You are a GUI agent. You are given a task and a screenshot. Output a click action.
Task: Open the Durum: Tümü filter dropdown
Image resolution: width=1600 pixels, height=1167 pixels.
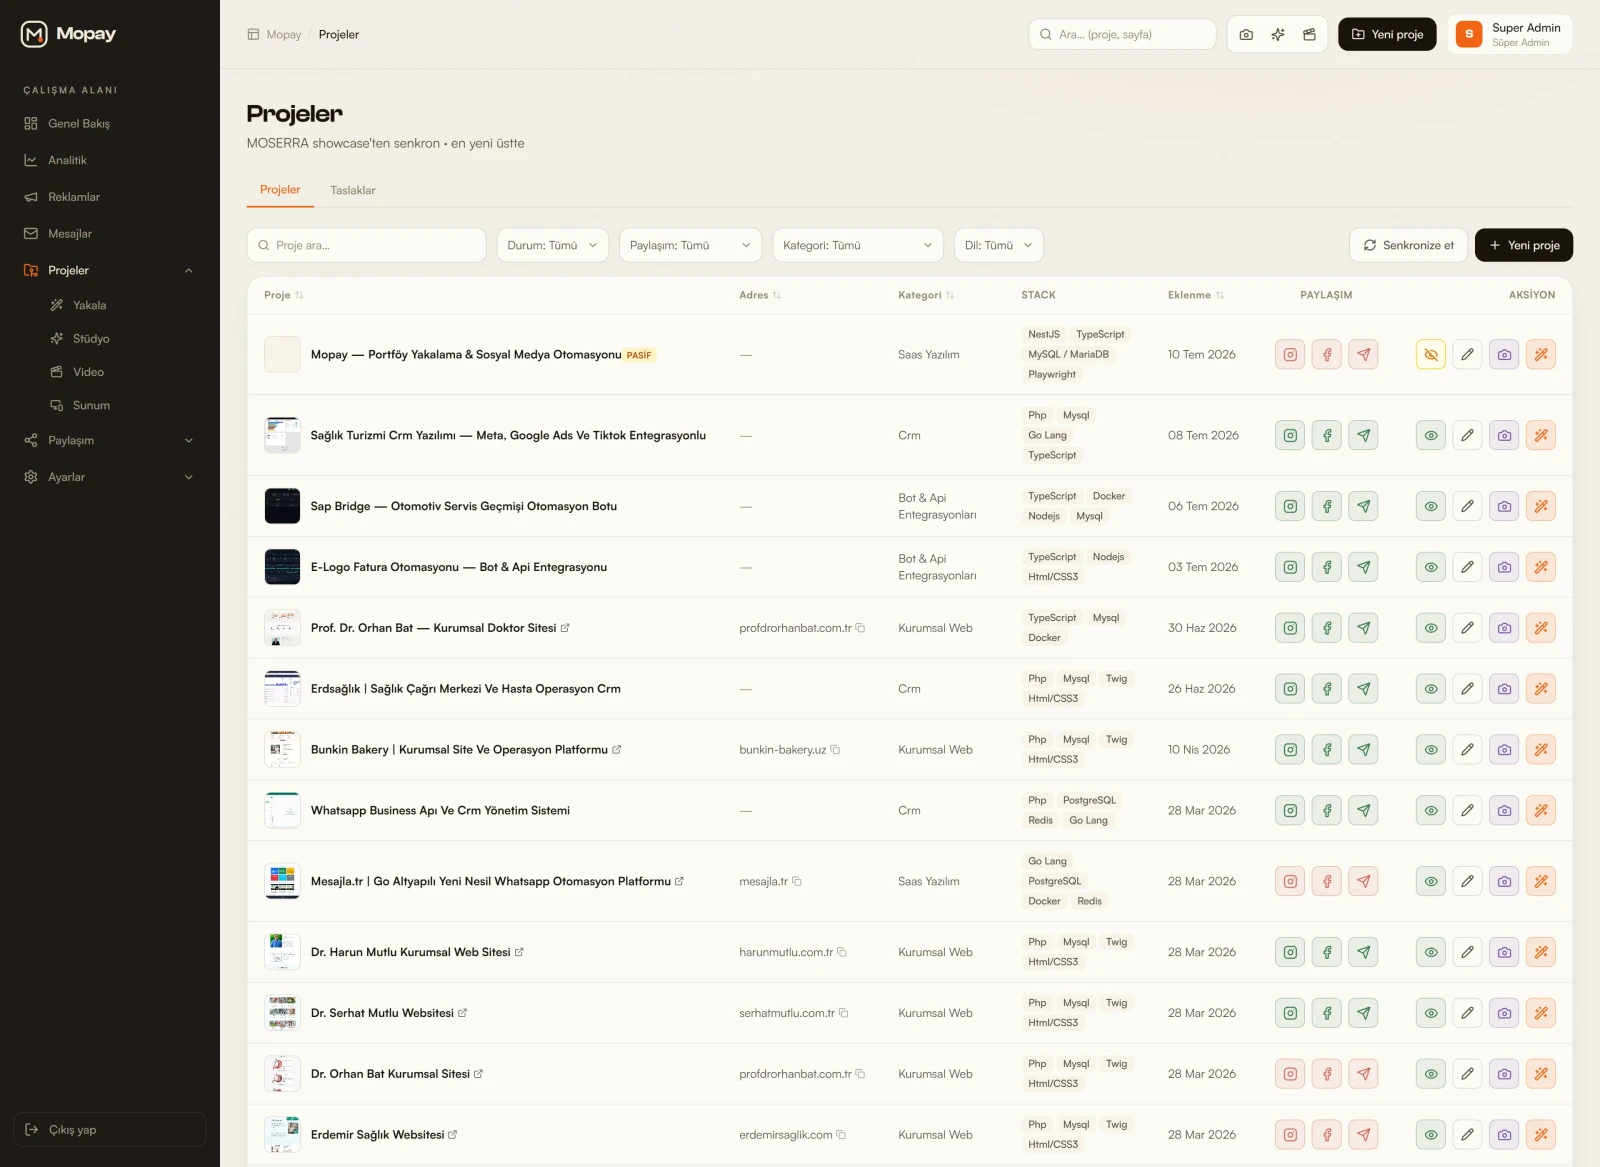pos(553,245)
